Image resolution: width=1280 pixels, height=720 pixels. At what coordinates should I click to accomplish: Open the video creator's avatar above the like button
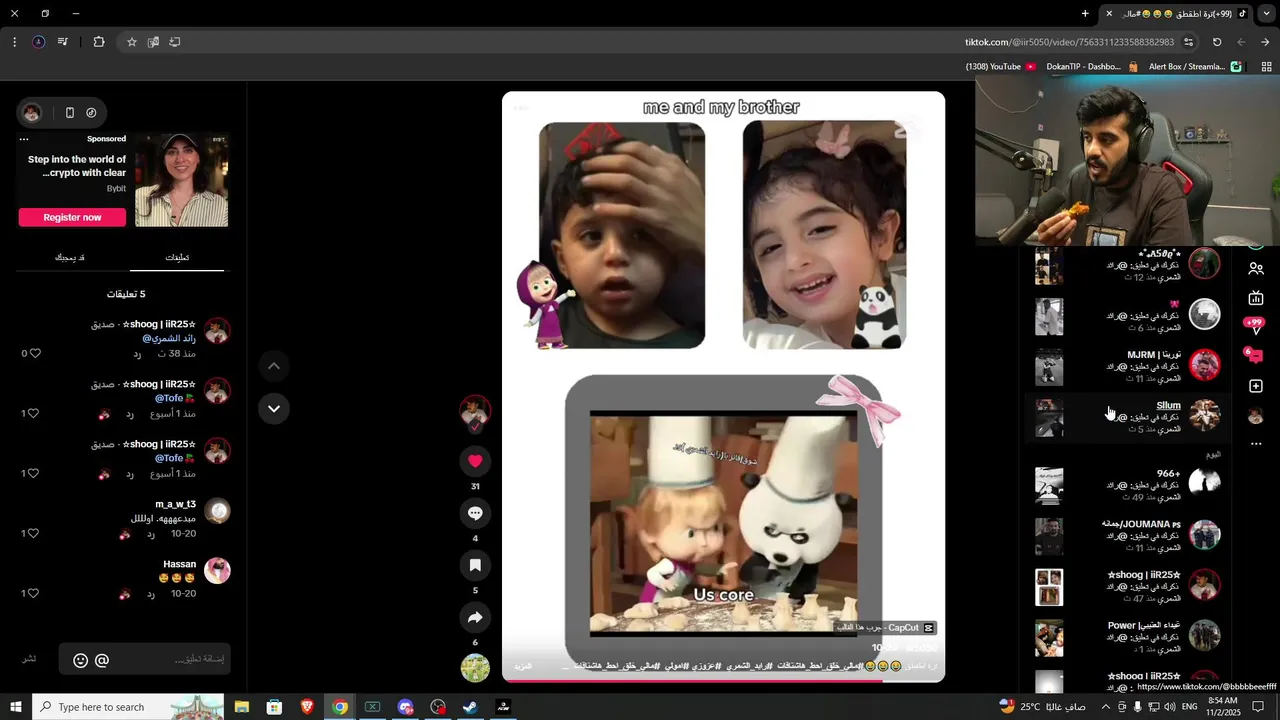[475, 411]
